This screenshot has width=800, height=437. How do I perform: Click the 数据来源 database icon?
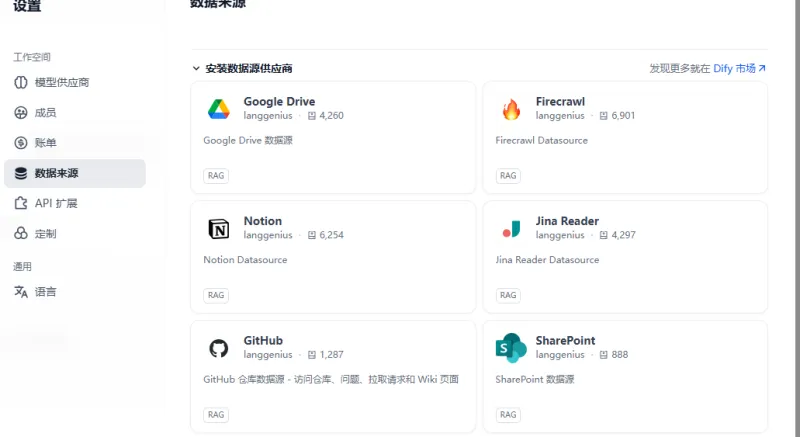(x=21, y=173)
